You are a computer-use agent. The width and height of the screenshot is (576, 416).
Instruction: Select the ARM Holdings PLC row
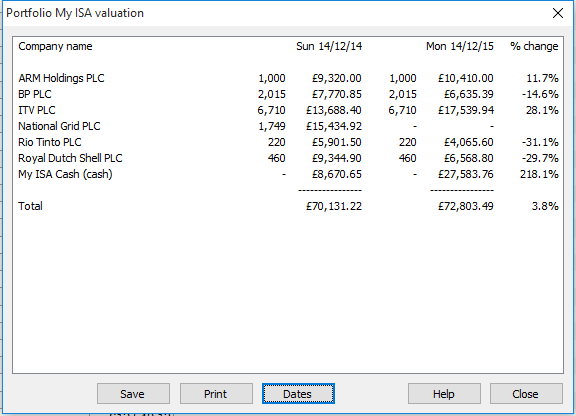(x=288, y=78)
